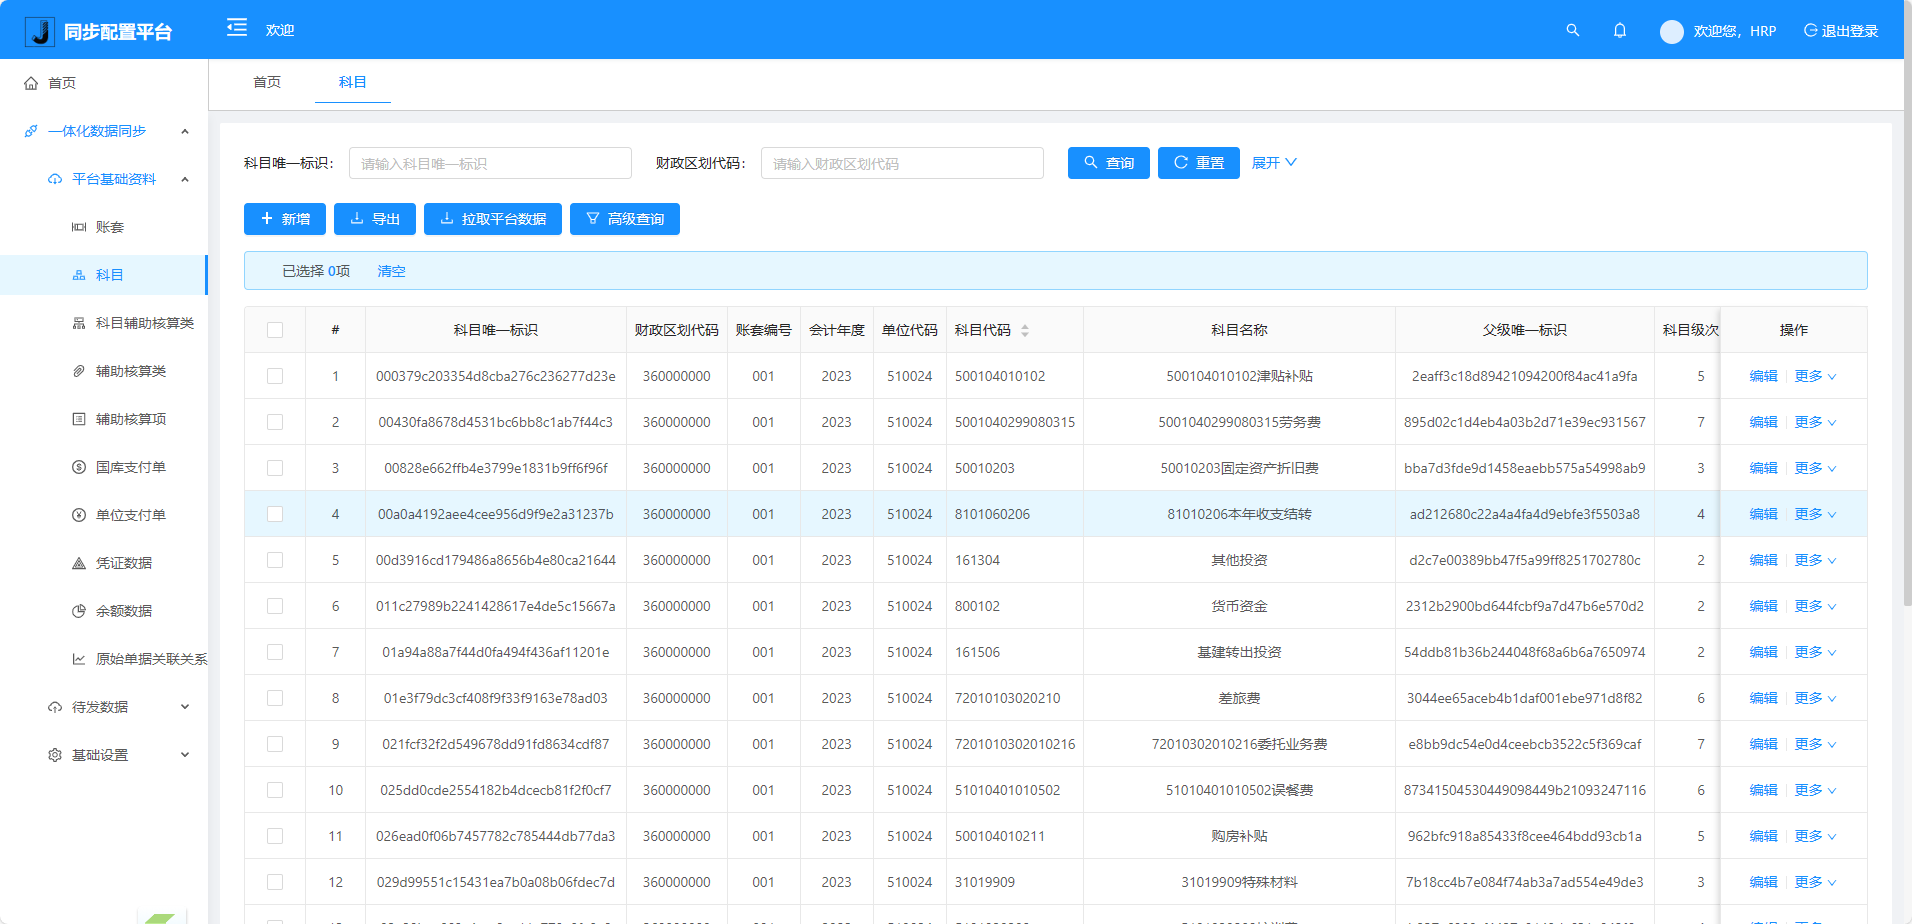Click the 辅助核算类 paperclip icon
This screenshot has height=924, width=1912.
(79, 371)
